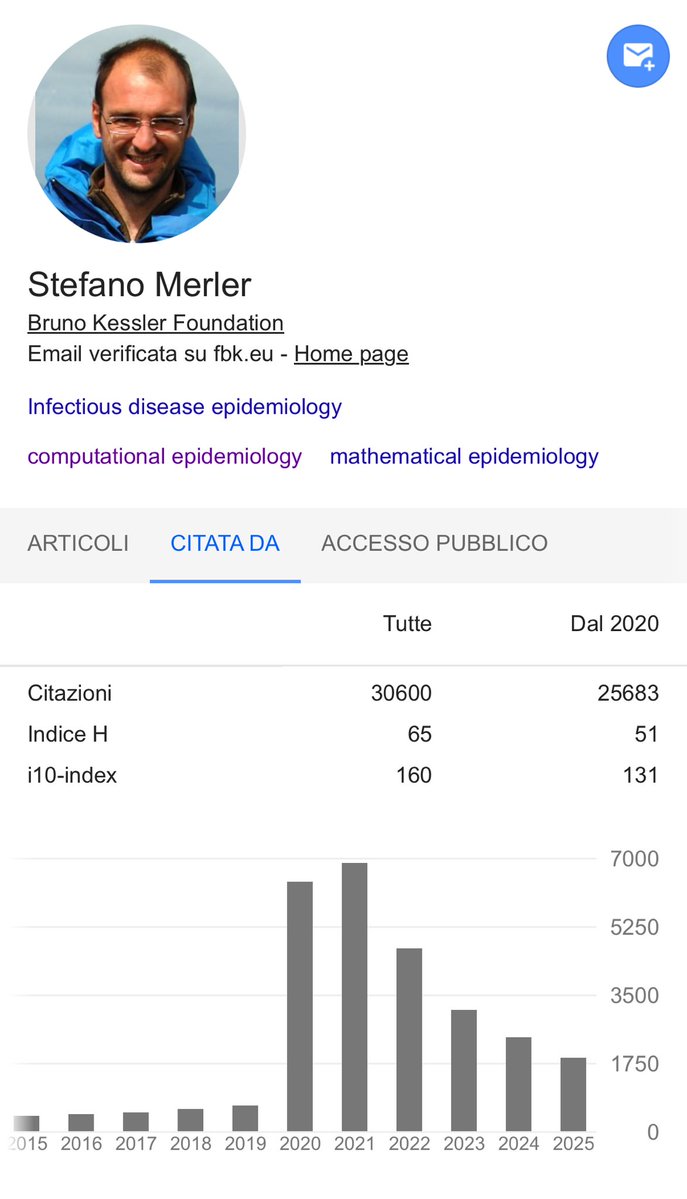This screenshot has width=687, height=1199.
Task: Select the 2021 citations bar
Action: pos(354,997)
